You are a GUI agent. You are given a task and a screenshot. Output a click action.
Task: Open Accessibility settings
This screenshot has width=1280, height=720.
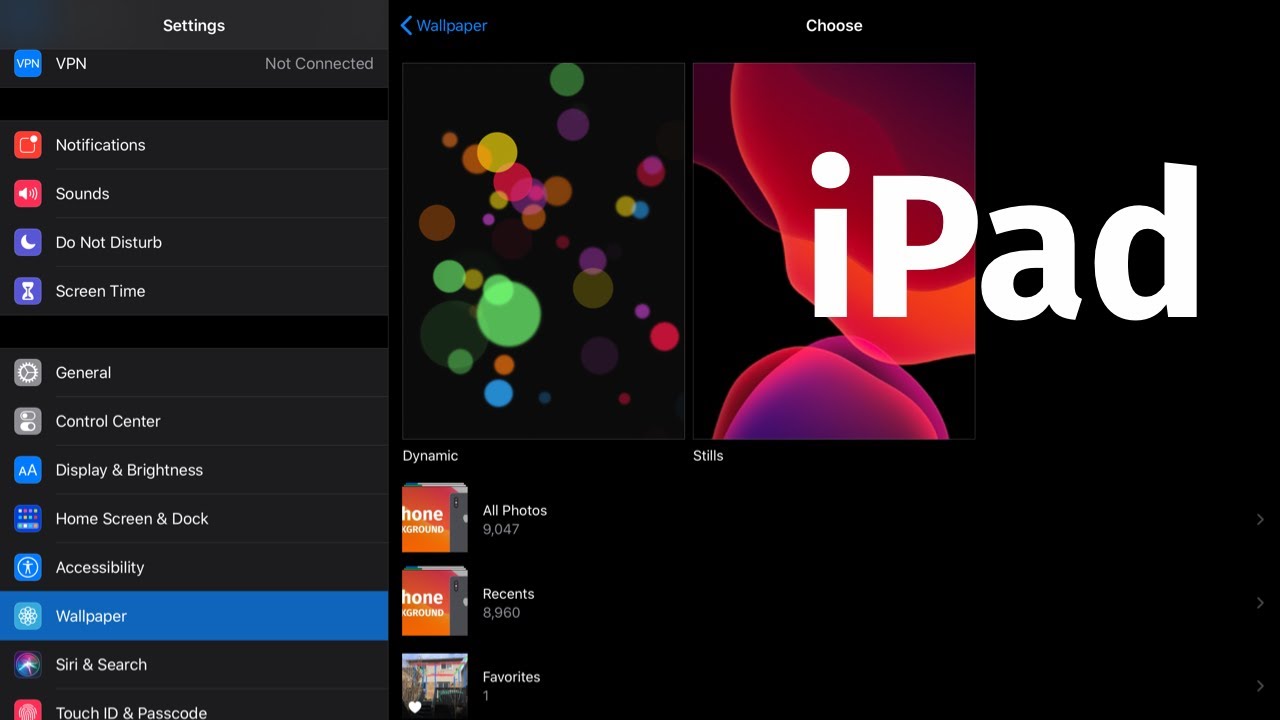tap(194, 567)
